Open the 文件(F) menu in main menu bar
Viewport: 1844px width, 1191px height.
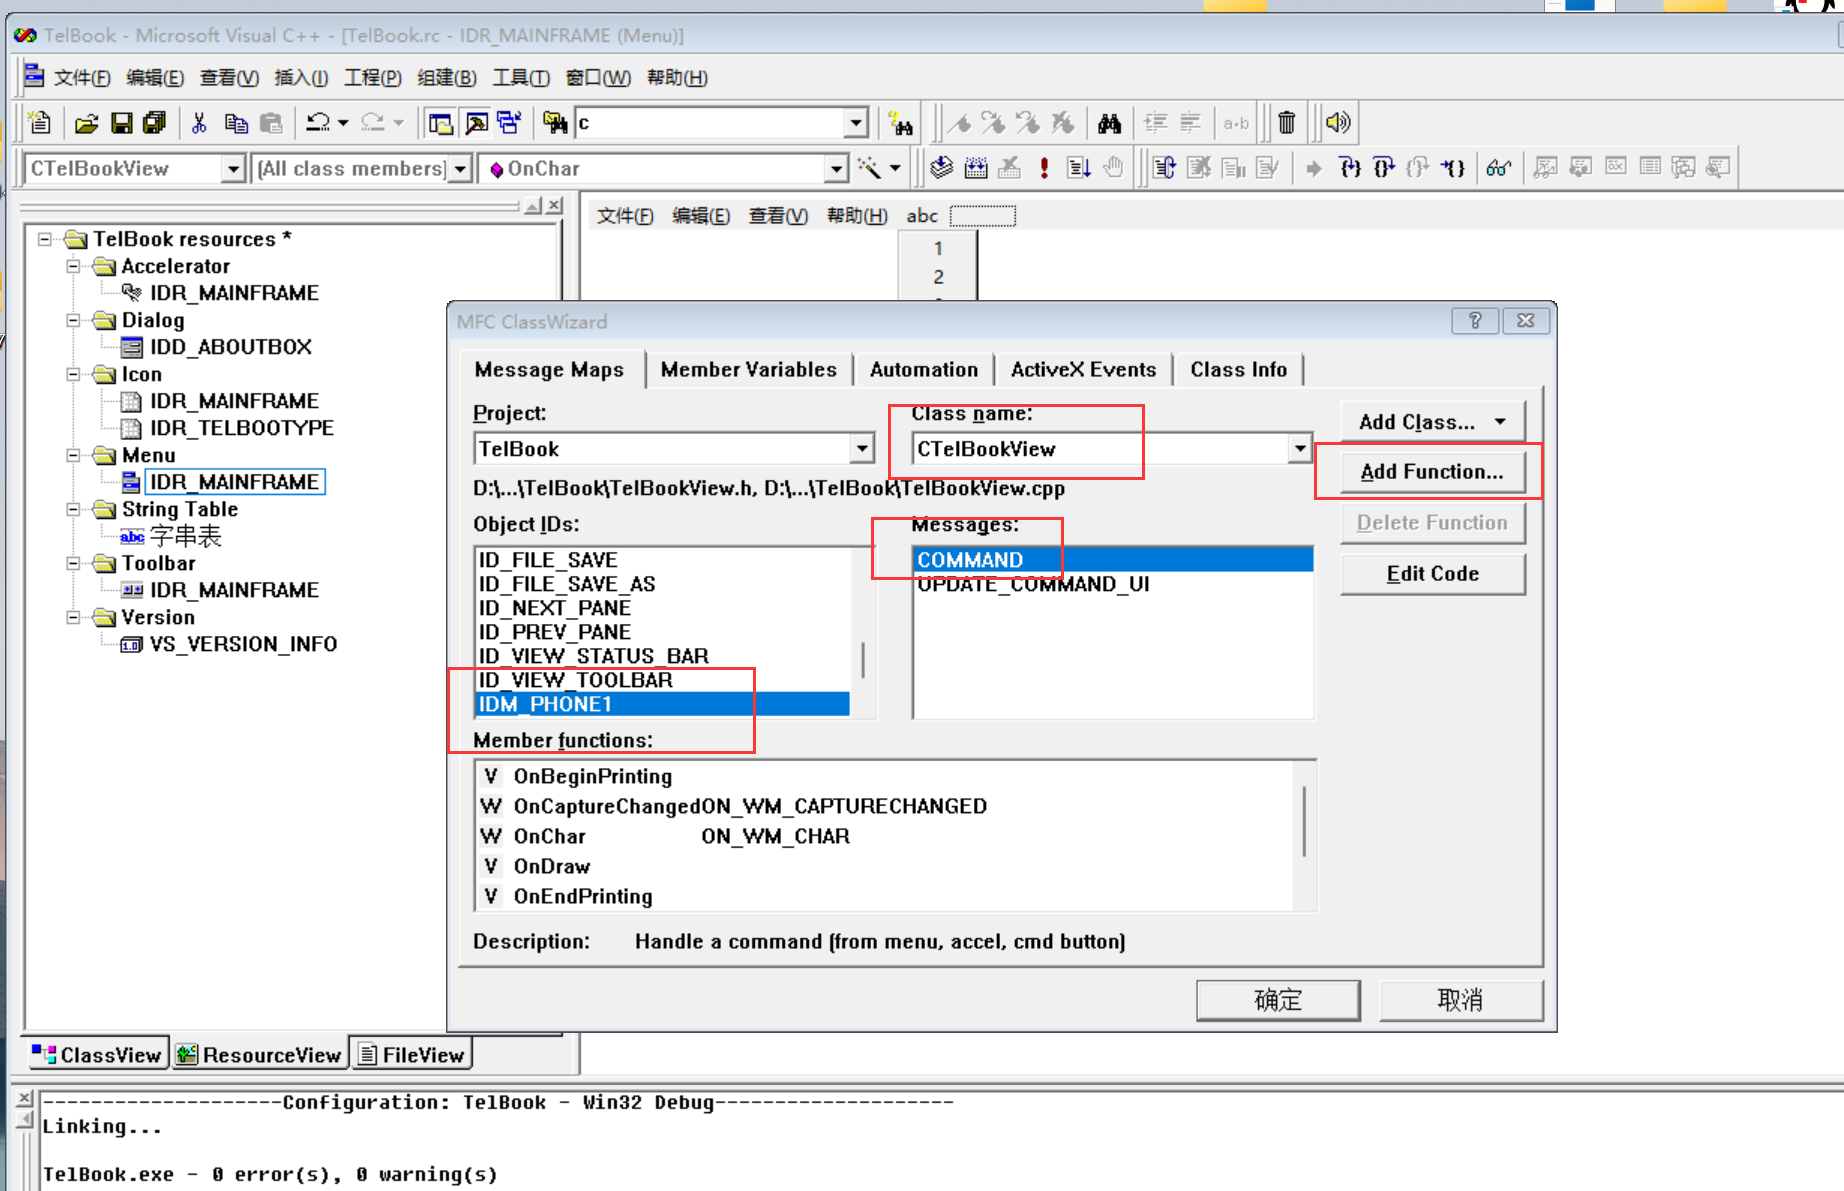(x=82, y=77)
